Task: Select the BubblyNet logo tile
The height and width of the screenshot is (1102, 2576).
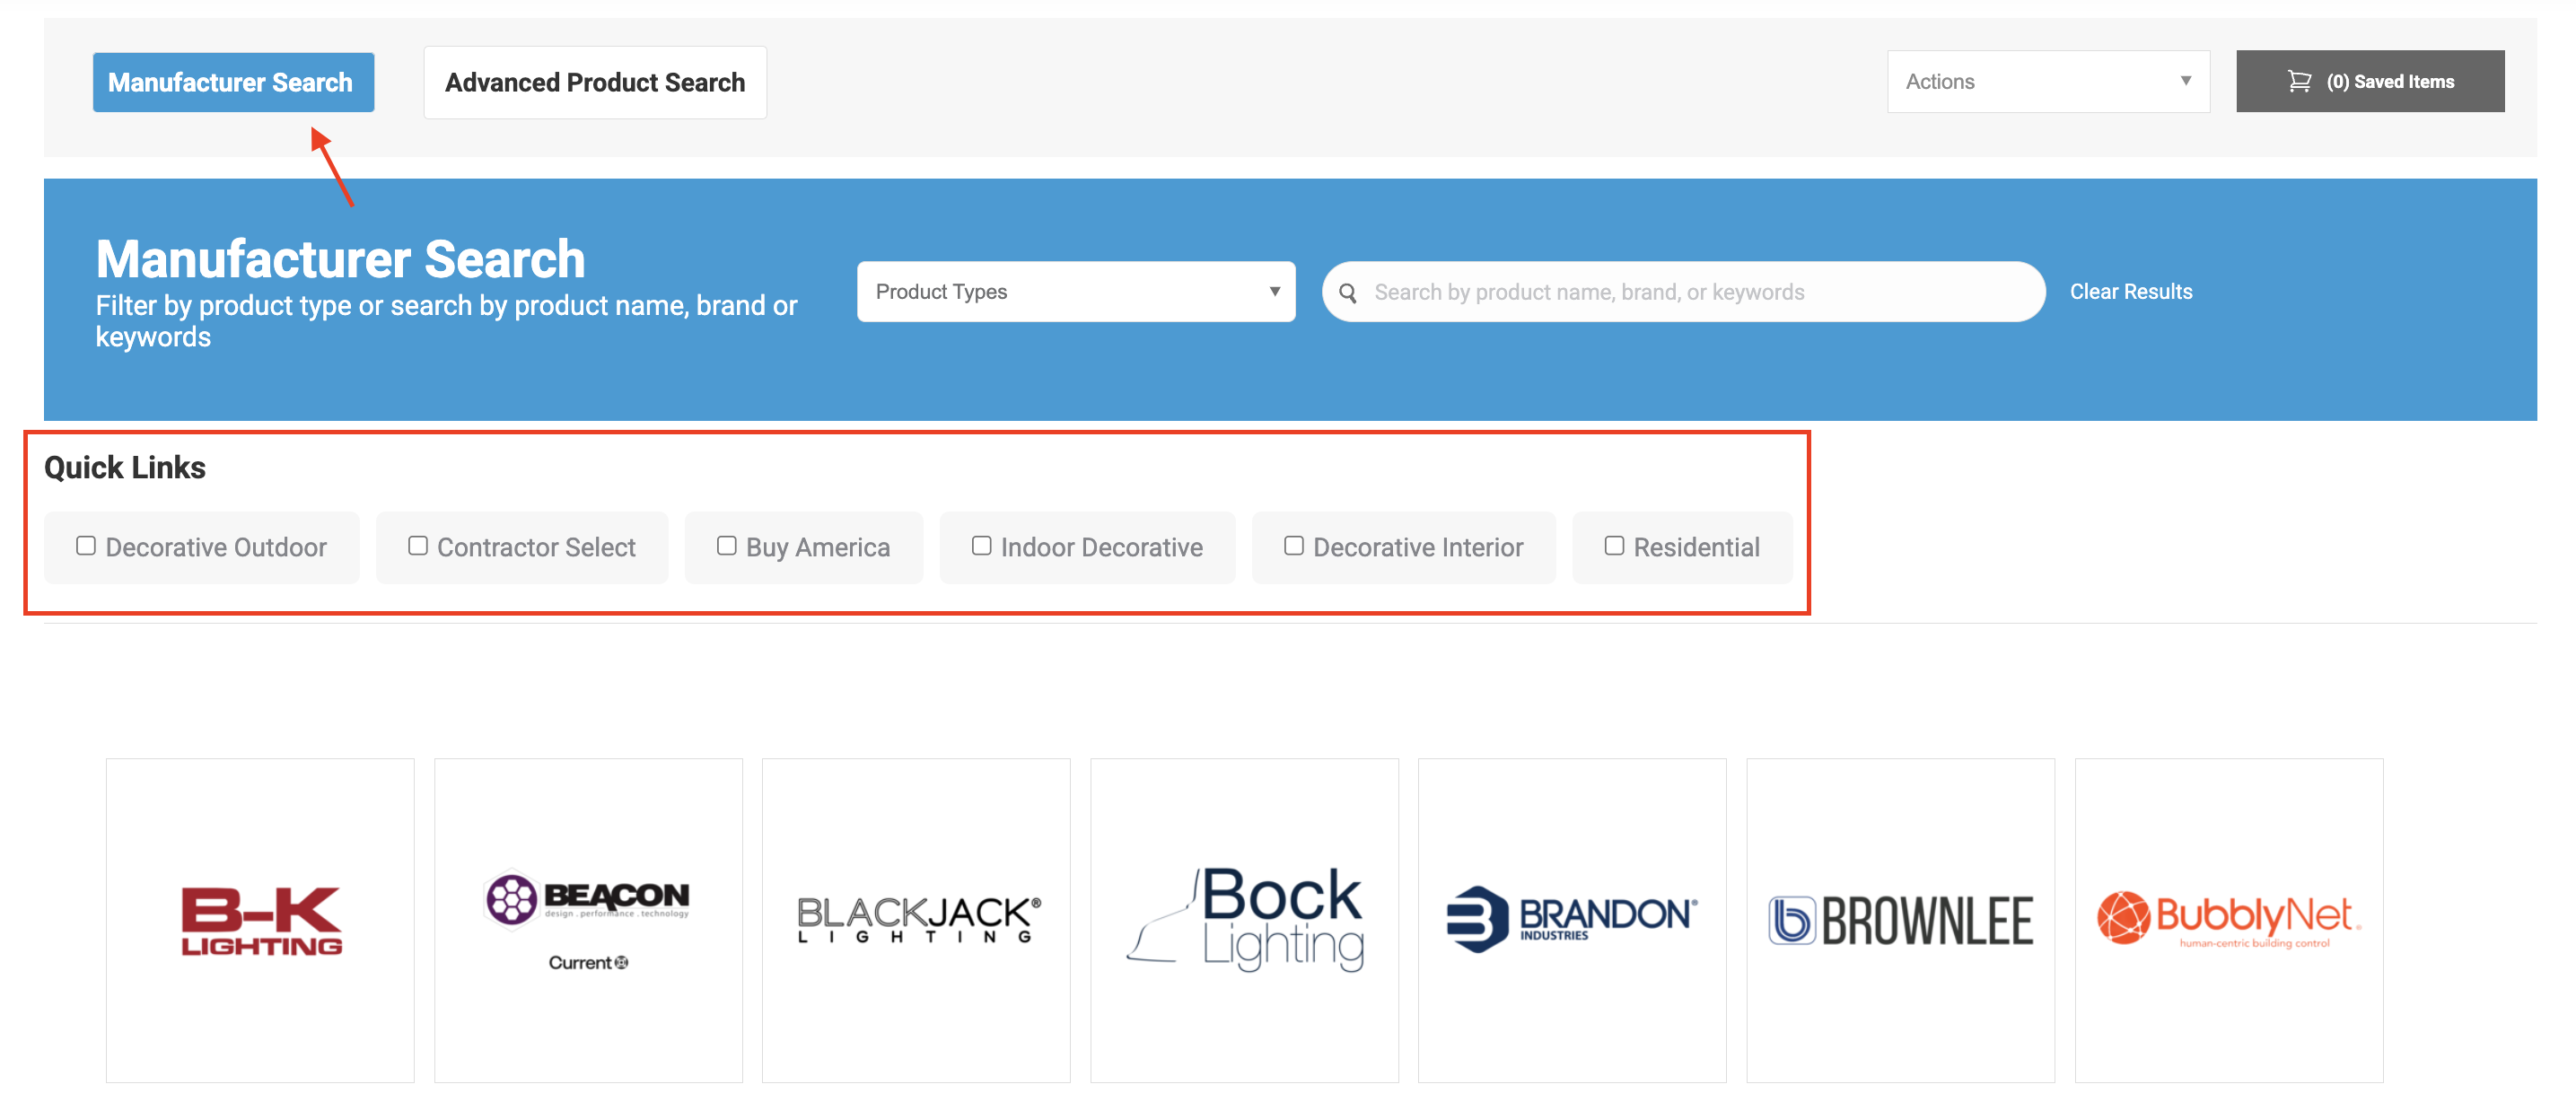Action: pyautogui.click(x=2228, y=920)
